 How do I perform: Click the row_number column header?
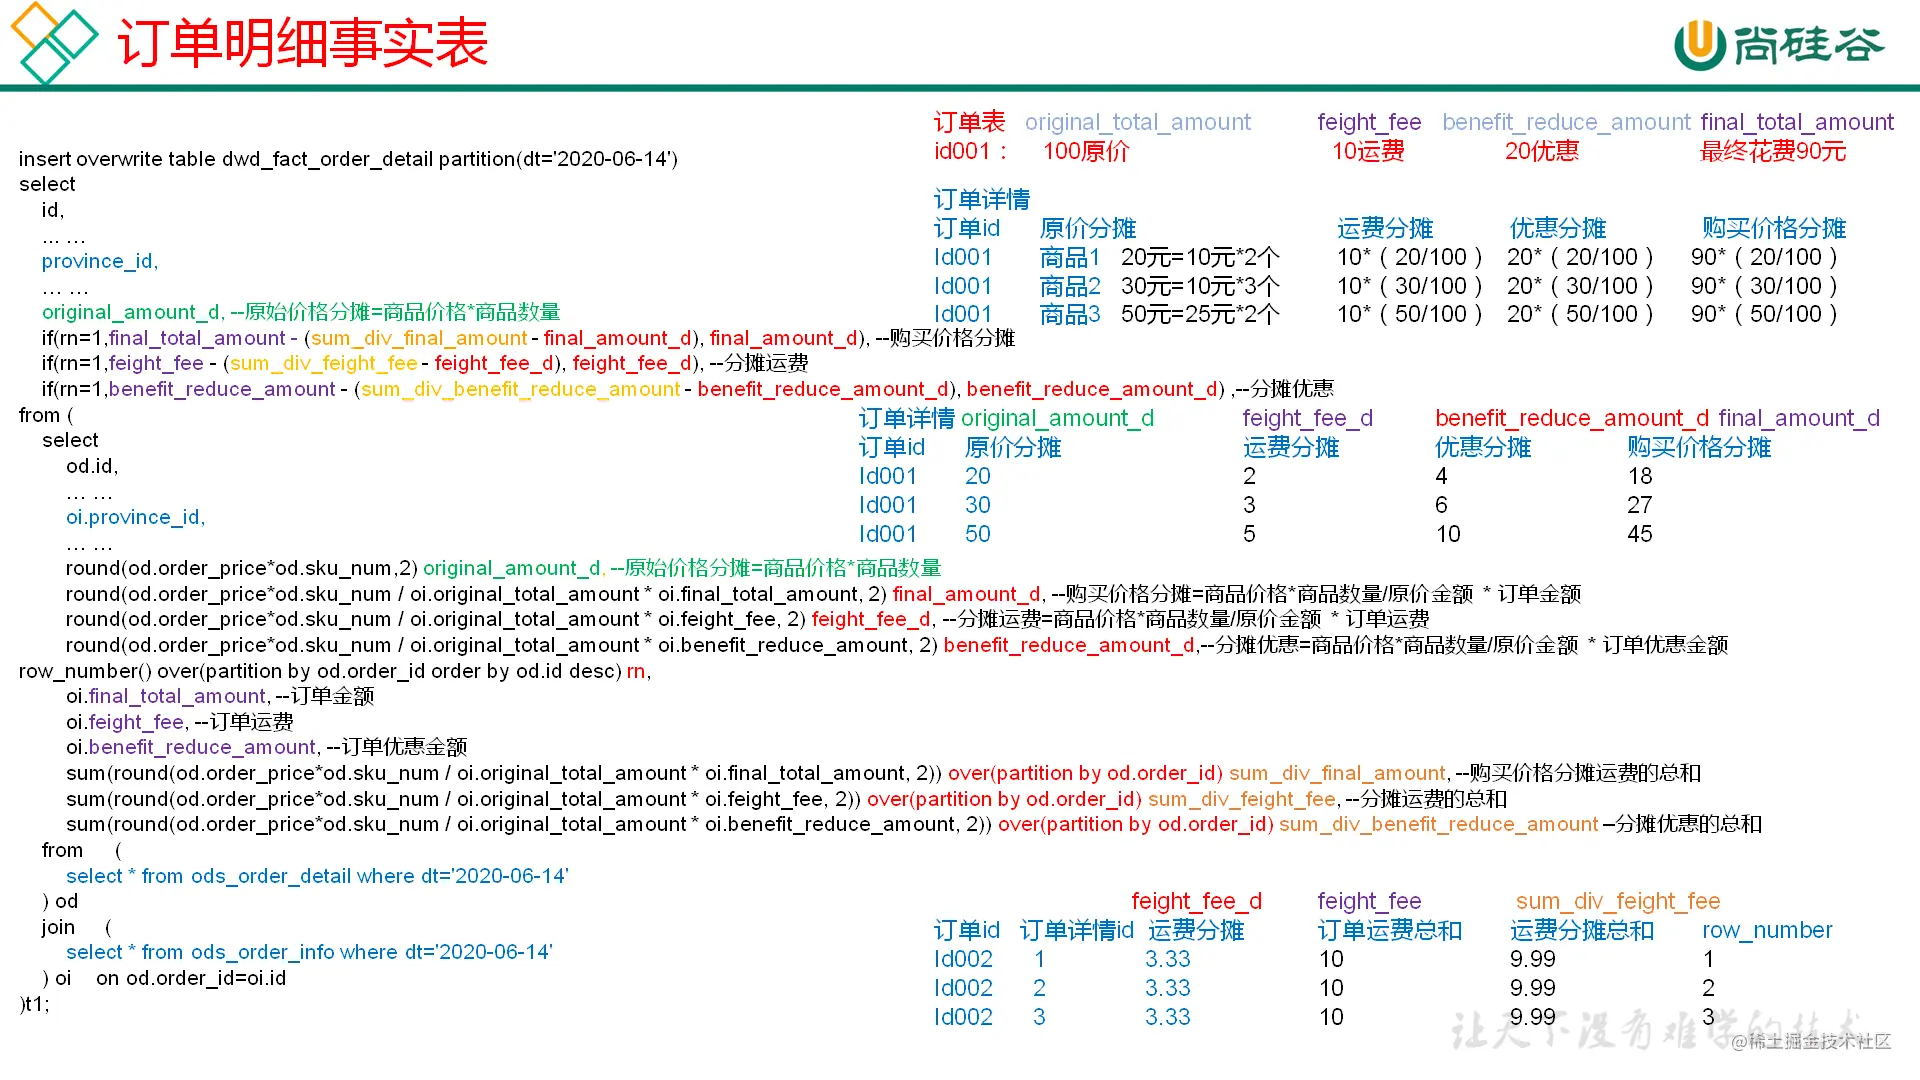(1767, 930)
